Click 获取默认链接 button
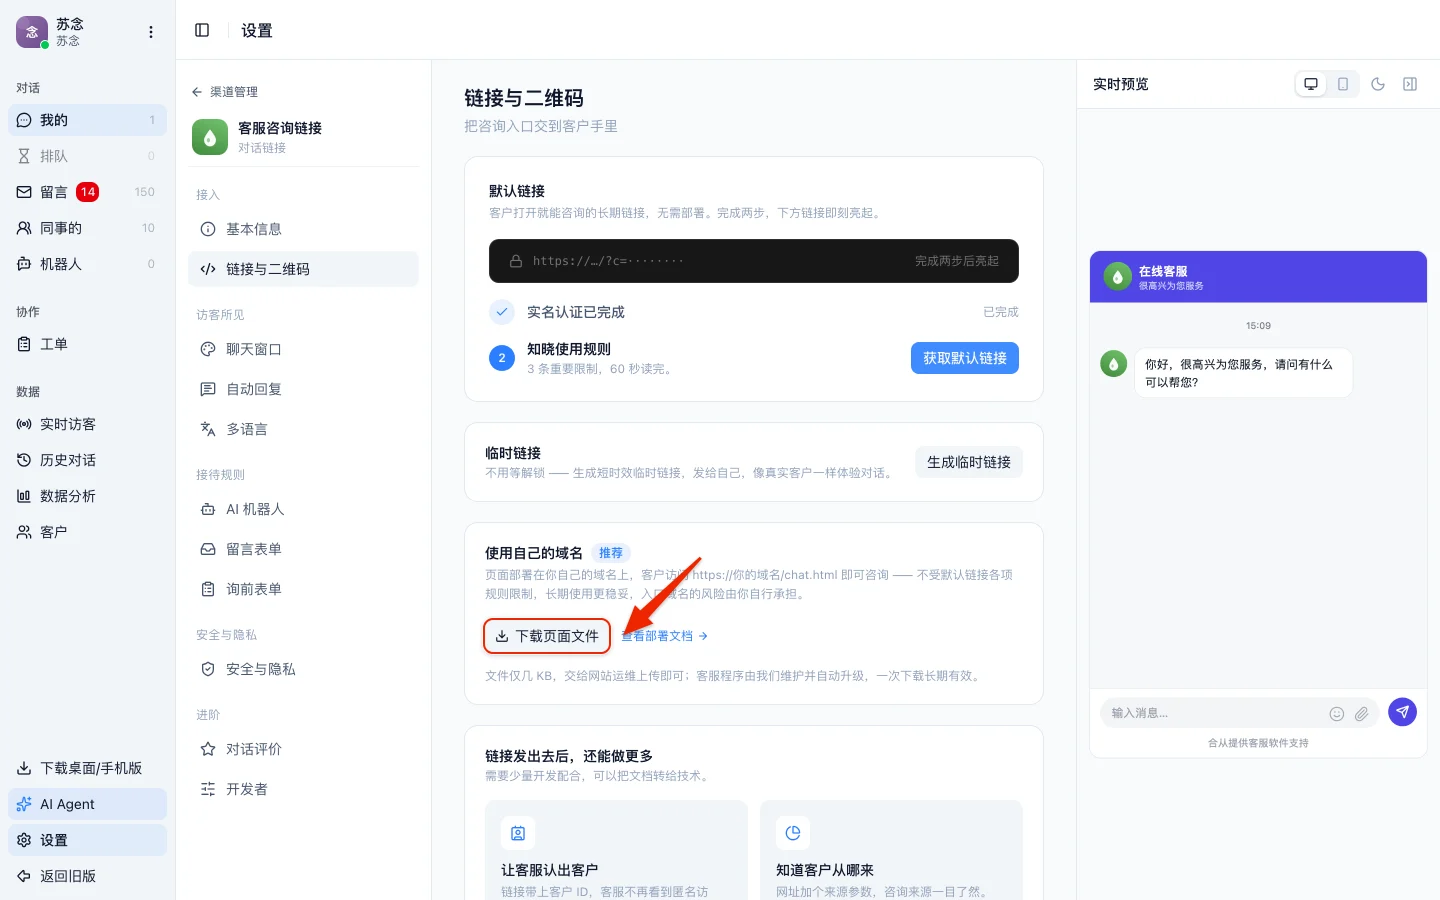This screenshot has width=1440, height=900. [x=965, y=358]
